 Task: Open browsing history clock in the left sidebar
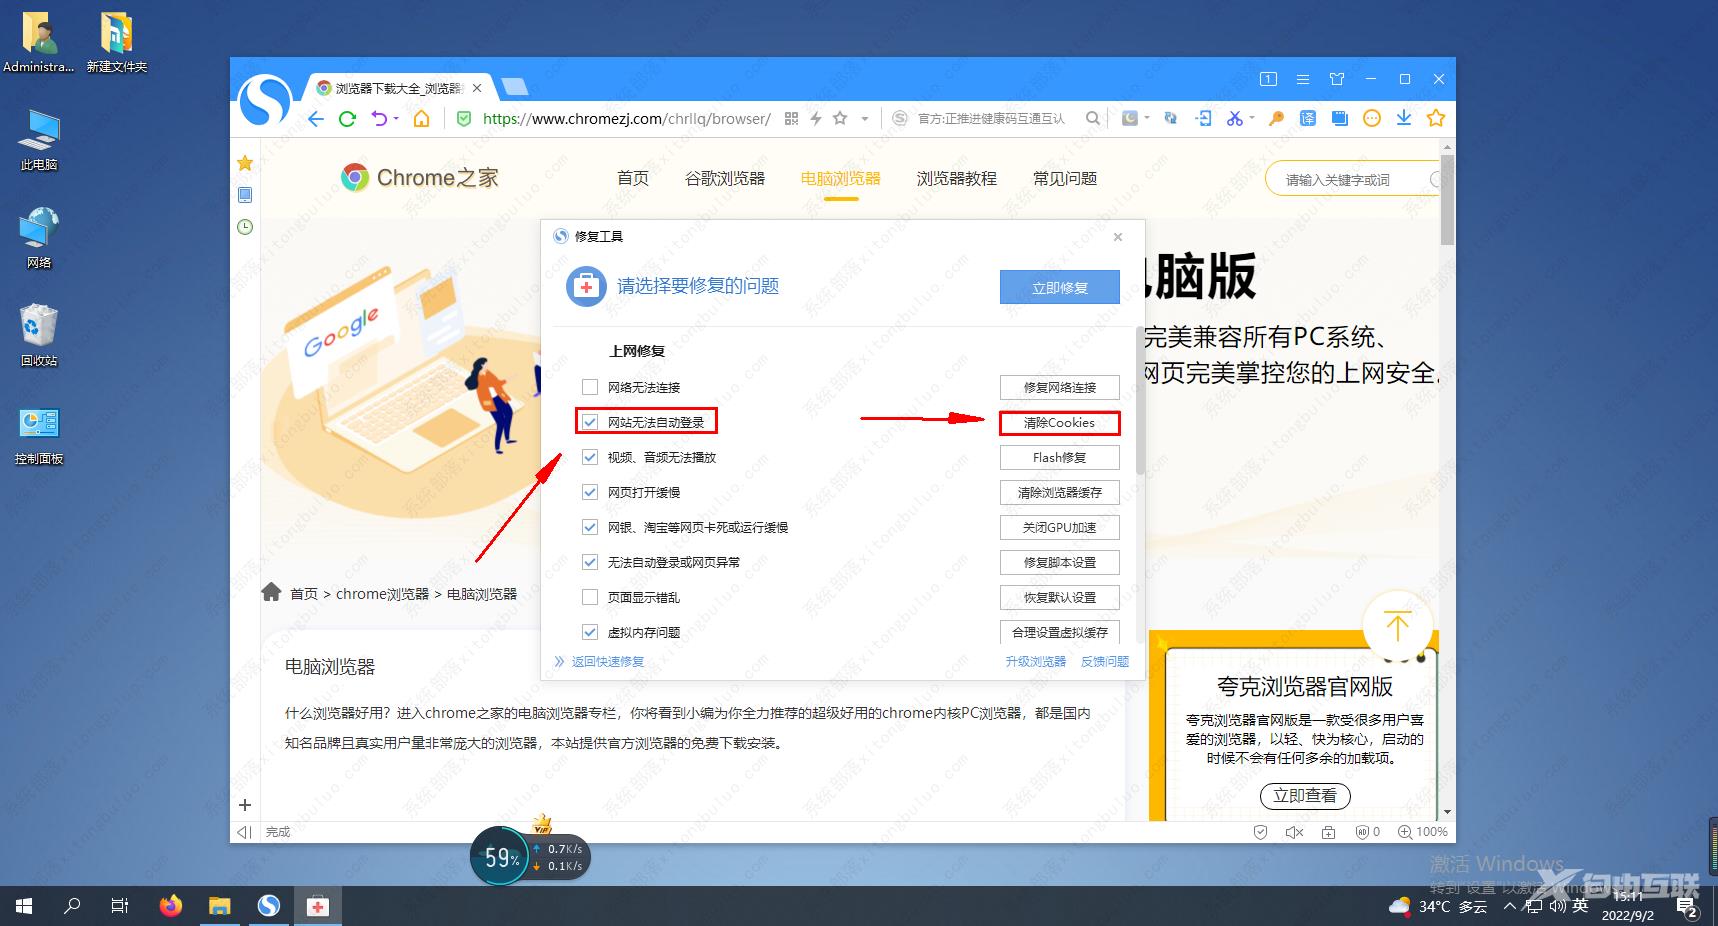tap(245, 227)
